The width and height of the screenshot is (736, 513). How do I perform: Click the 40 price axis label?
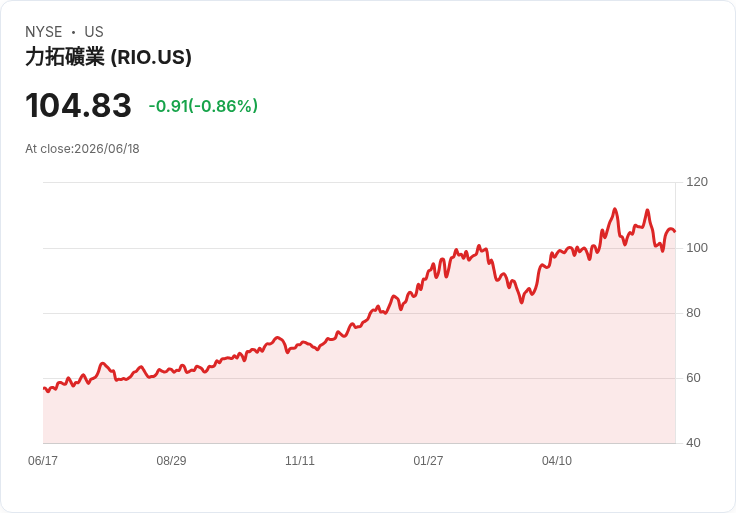(693, 443)
